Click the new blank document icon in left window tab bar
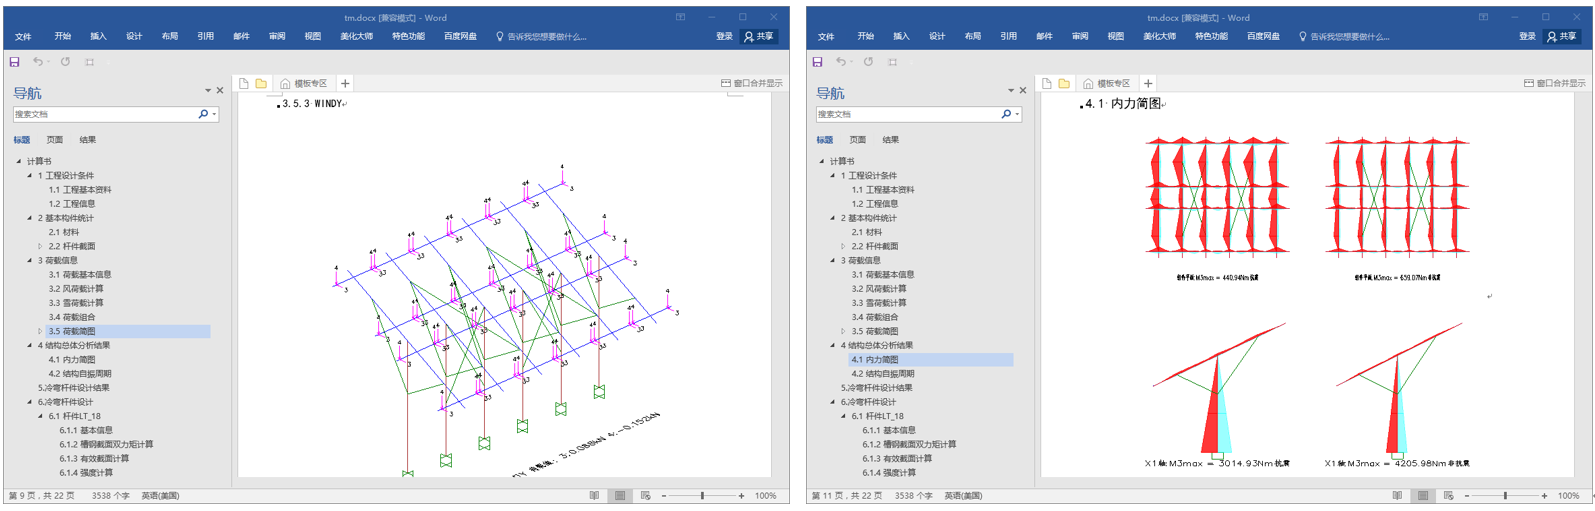Screen dimensions: 1595x511 (x=244, y=84)
